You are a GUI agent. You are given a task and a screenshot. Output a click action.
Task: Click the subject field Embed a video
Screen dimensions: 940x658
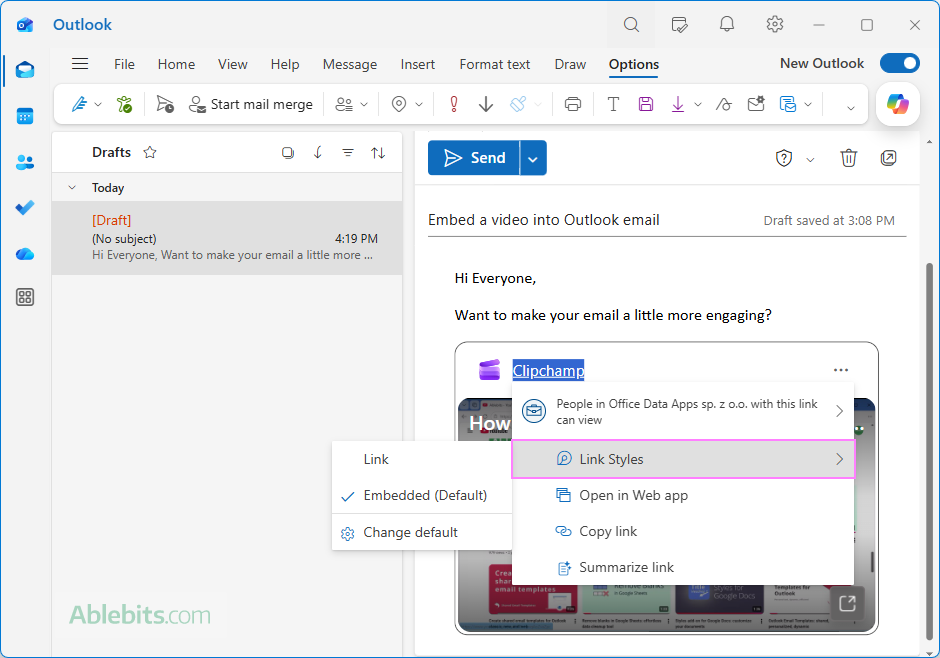[x=543, y=221]
